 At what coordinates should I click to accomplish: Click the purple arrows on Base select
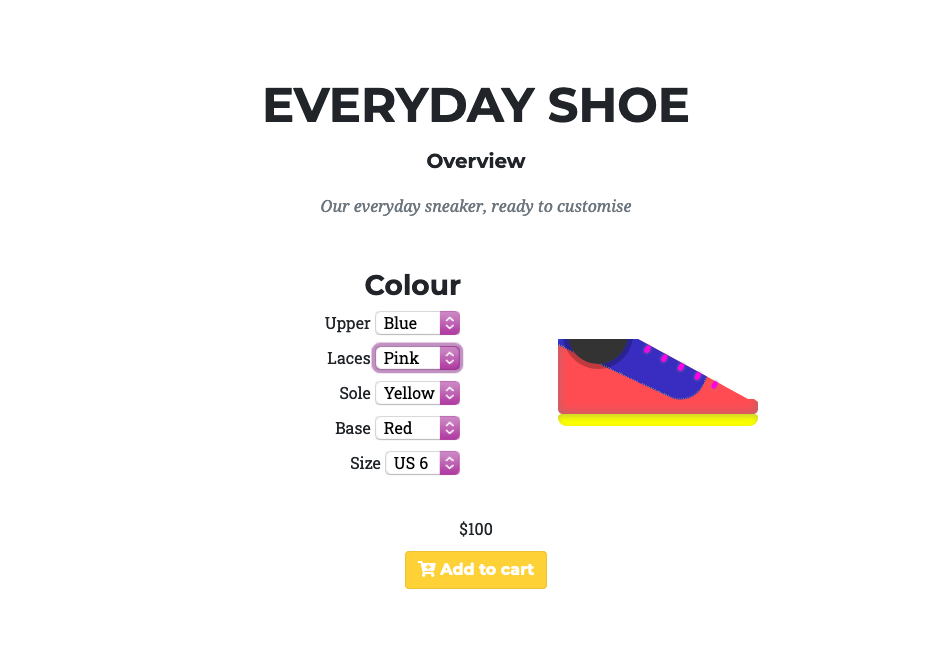pos(450,429)
